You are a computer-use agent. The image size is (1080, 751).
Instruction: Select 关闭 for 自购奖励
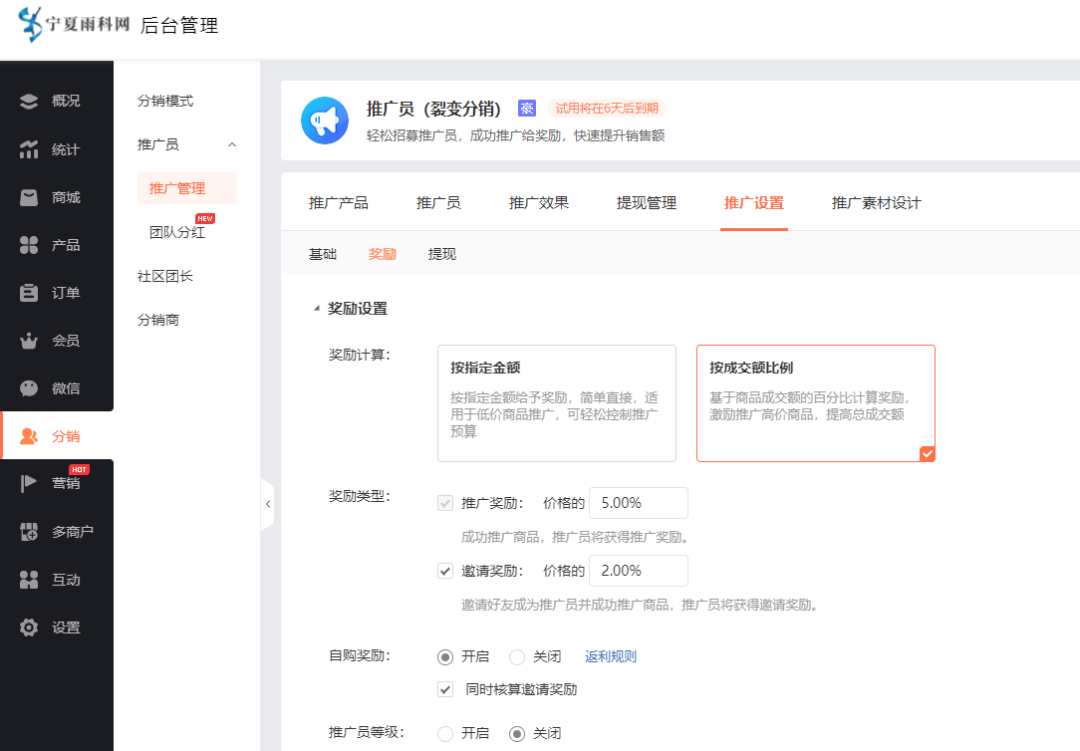pyautogui.click(x=517, y=657)
